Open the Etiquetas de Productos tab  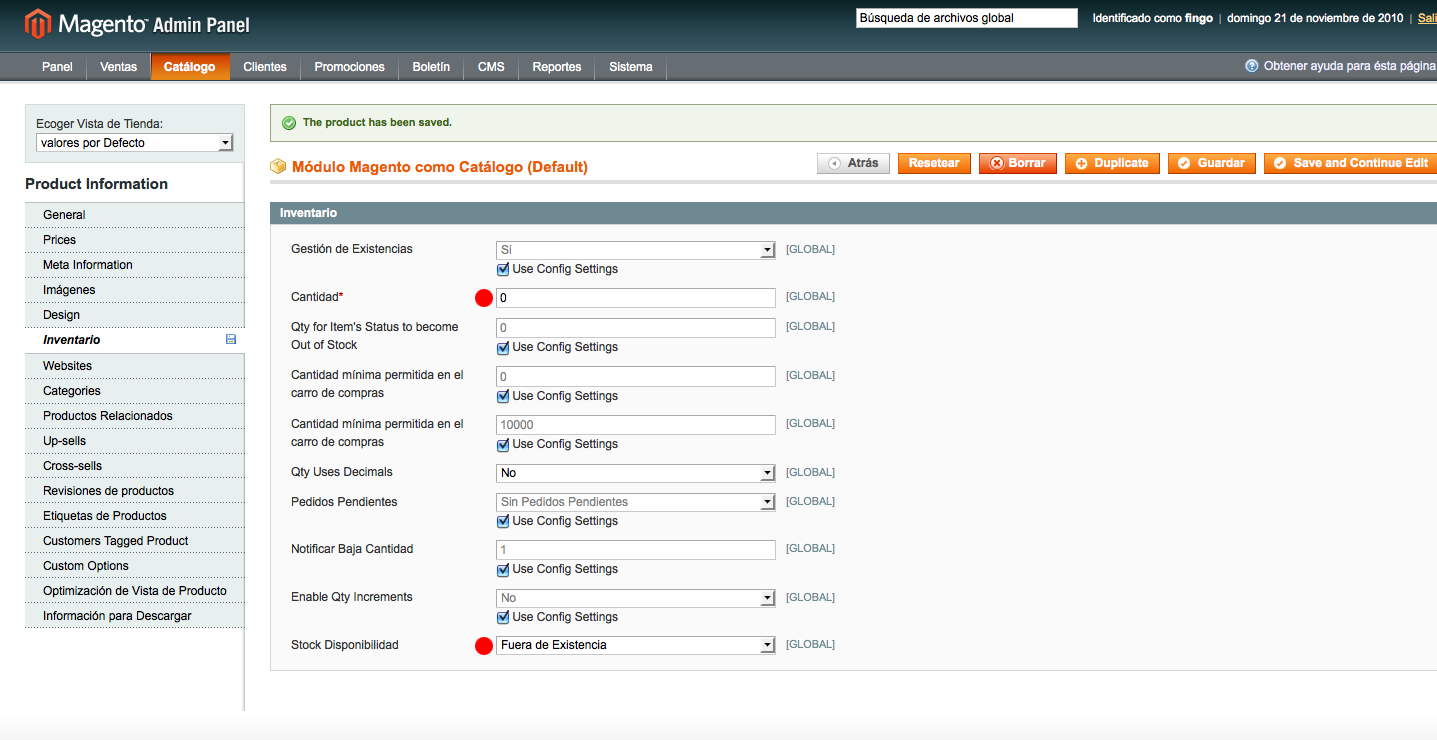pos(134,516)
